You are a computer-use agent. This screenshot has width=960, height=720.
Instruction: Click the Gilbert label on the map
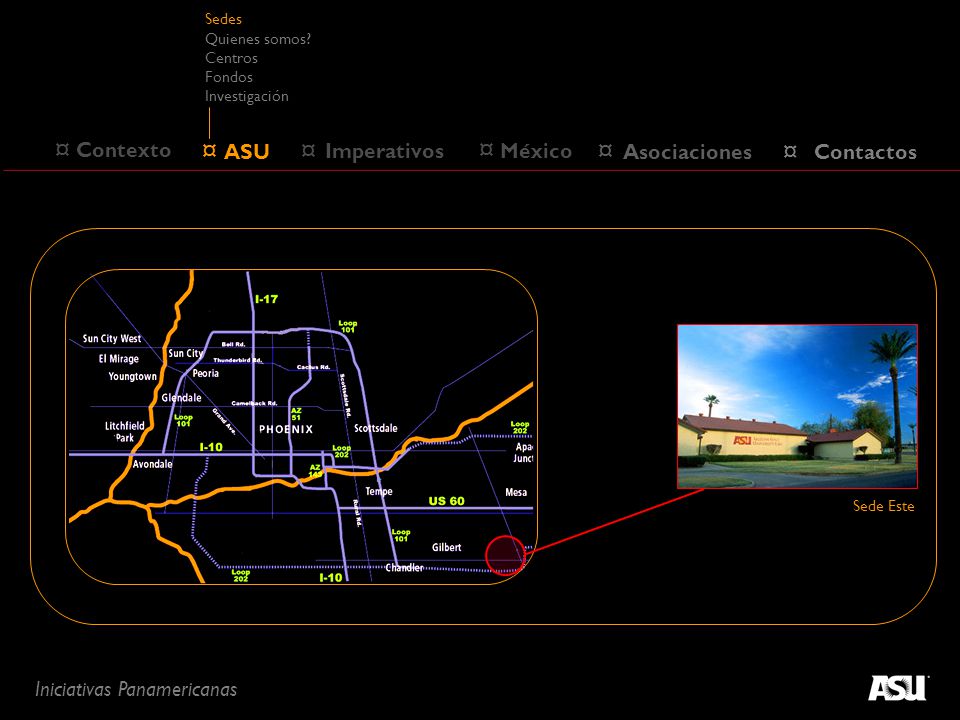[447, 547]
